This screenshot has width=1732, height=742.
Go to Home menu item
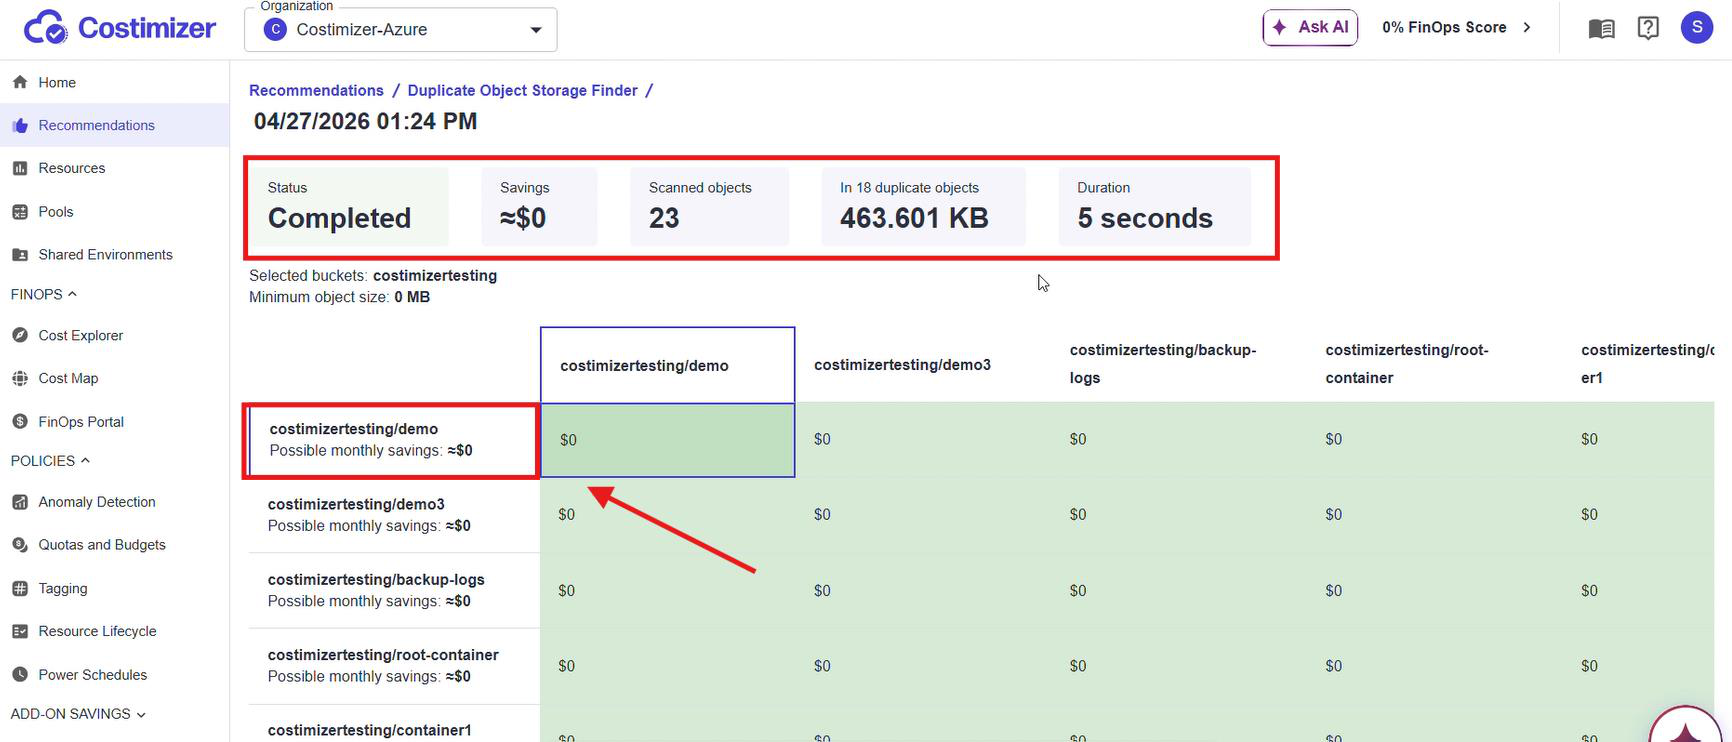point(114,82)
